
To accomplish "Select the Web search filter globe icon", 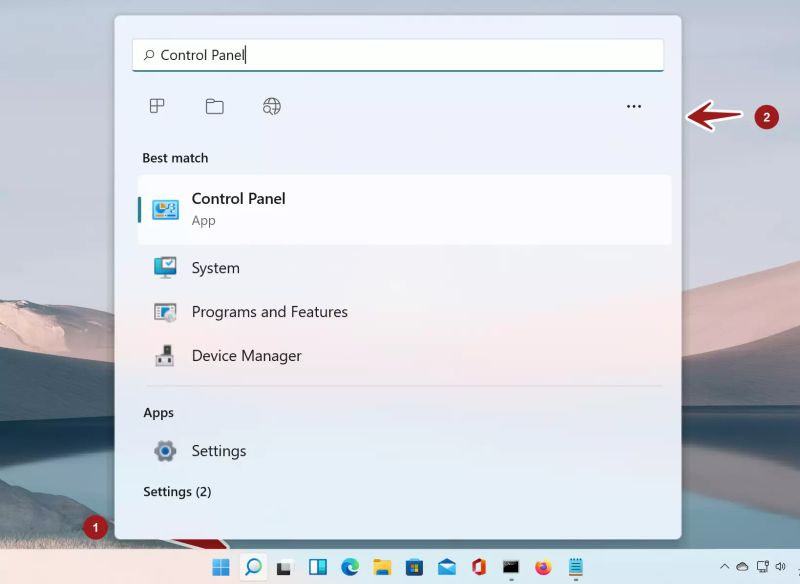I will click(x=271, y=106).
